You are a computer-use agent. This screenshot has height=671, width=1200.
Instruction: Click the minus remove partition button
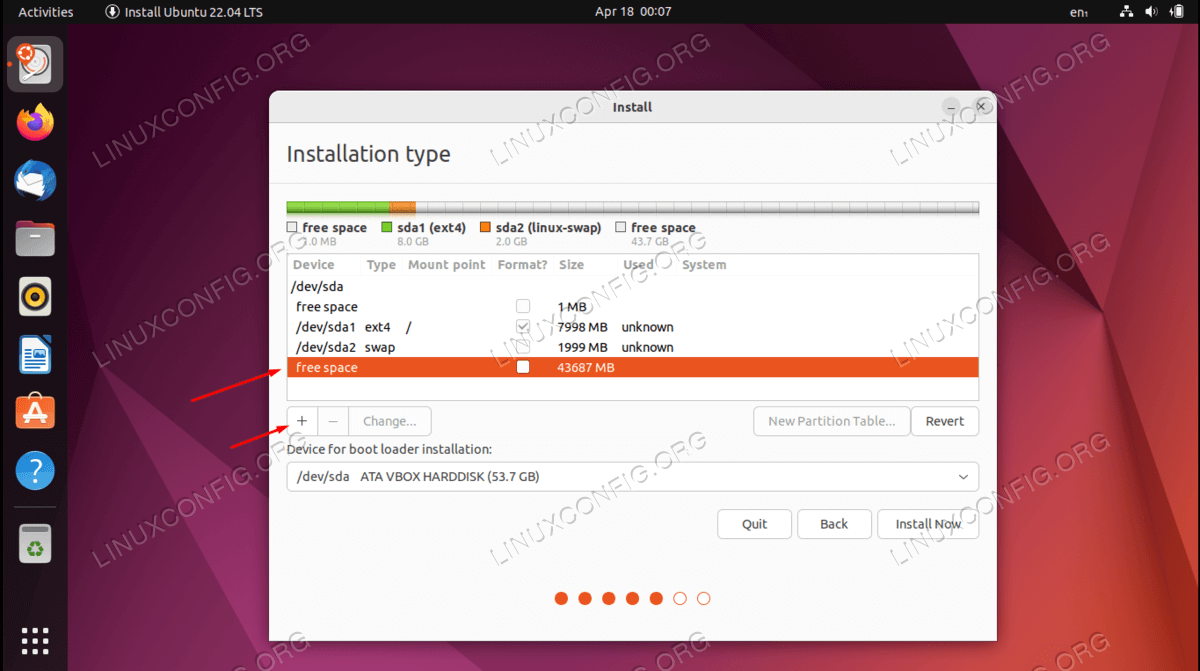(333, 421)
